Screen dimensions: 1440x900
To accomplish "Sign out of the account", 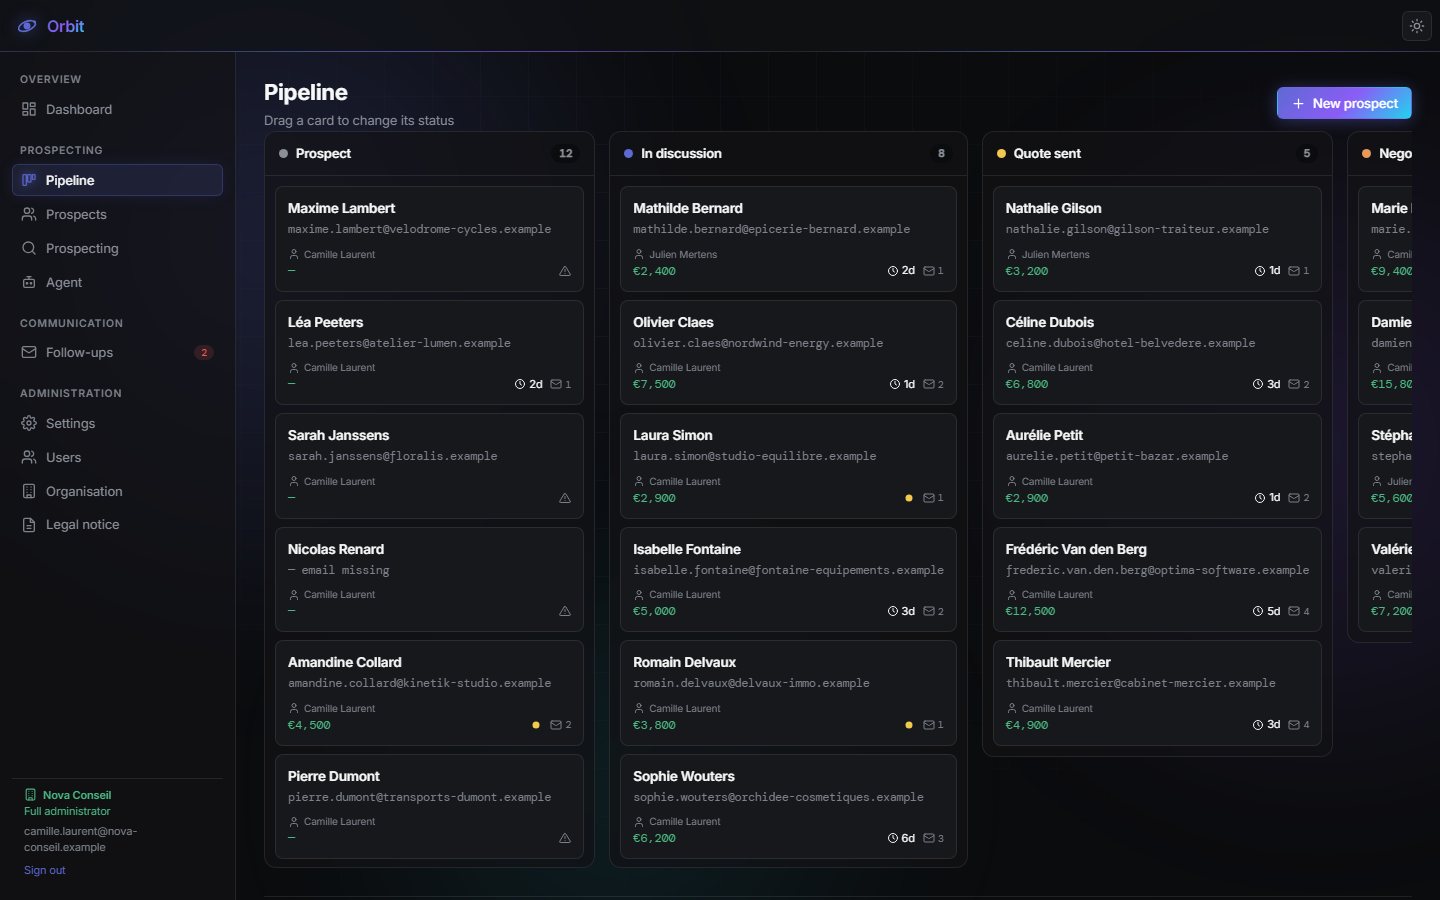I will click(x=45, y=870).
